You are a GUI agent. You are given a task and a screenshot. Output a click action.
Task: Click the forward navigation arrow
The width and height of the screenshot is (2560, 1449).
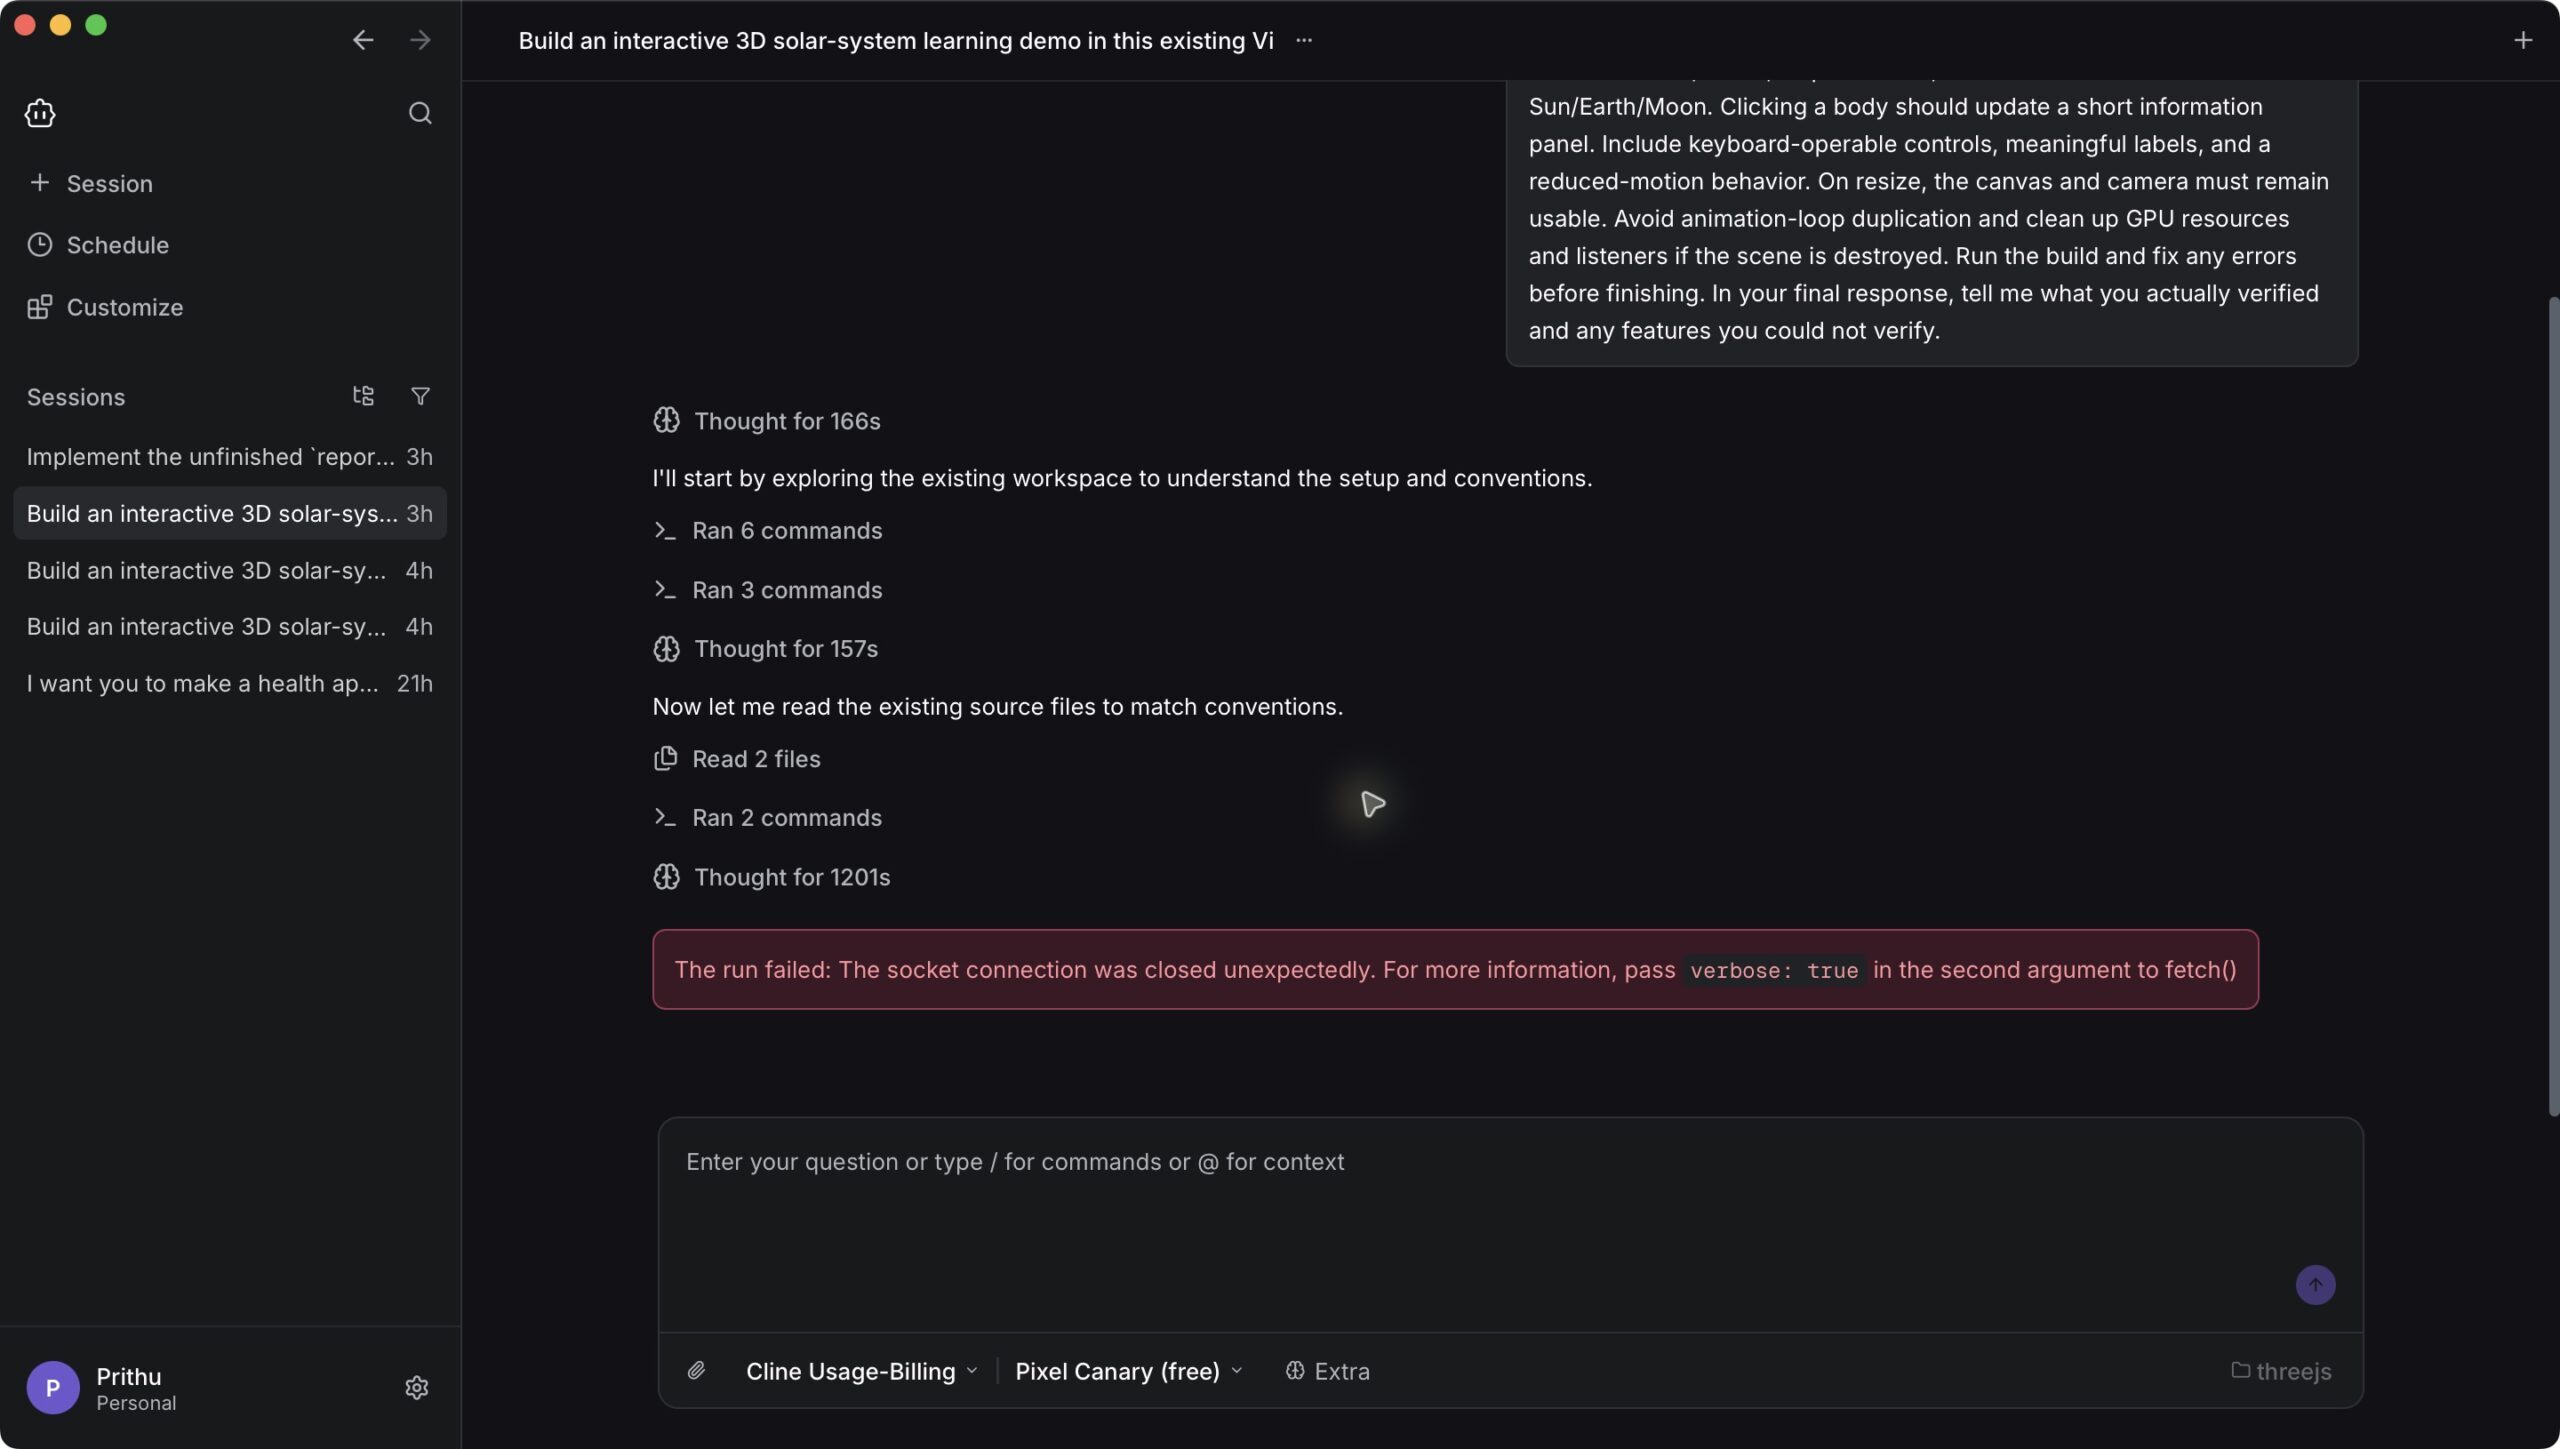pyautogui.click(x=420, y=40)
